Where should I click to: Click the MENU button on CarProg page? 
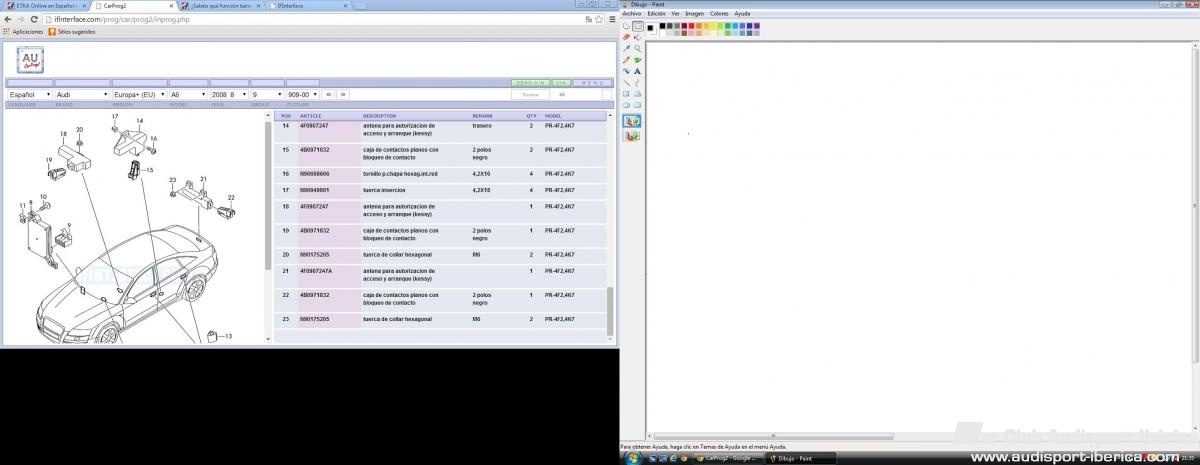point(592,83)
